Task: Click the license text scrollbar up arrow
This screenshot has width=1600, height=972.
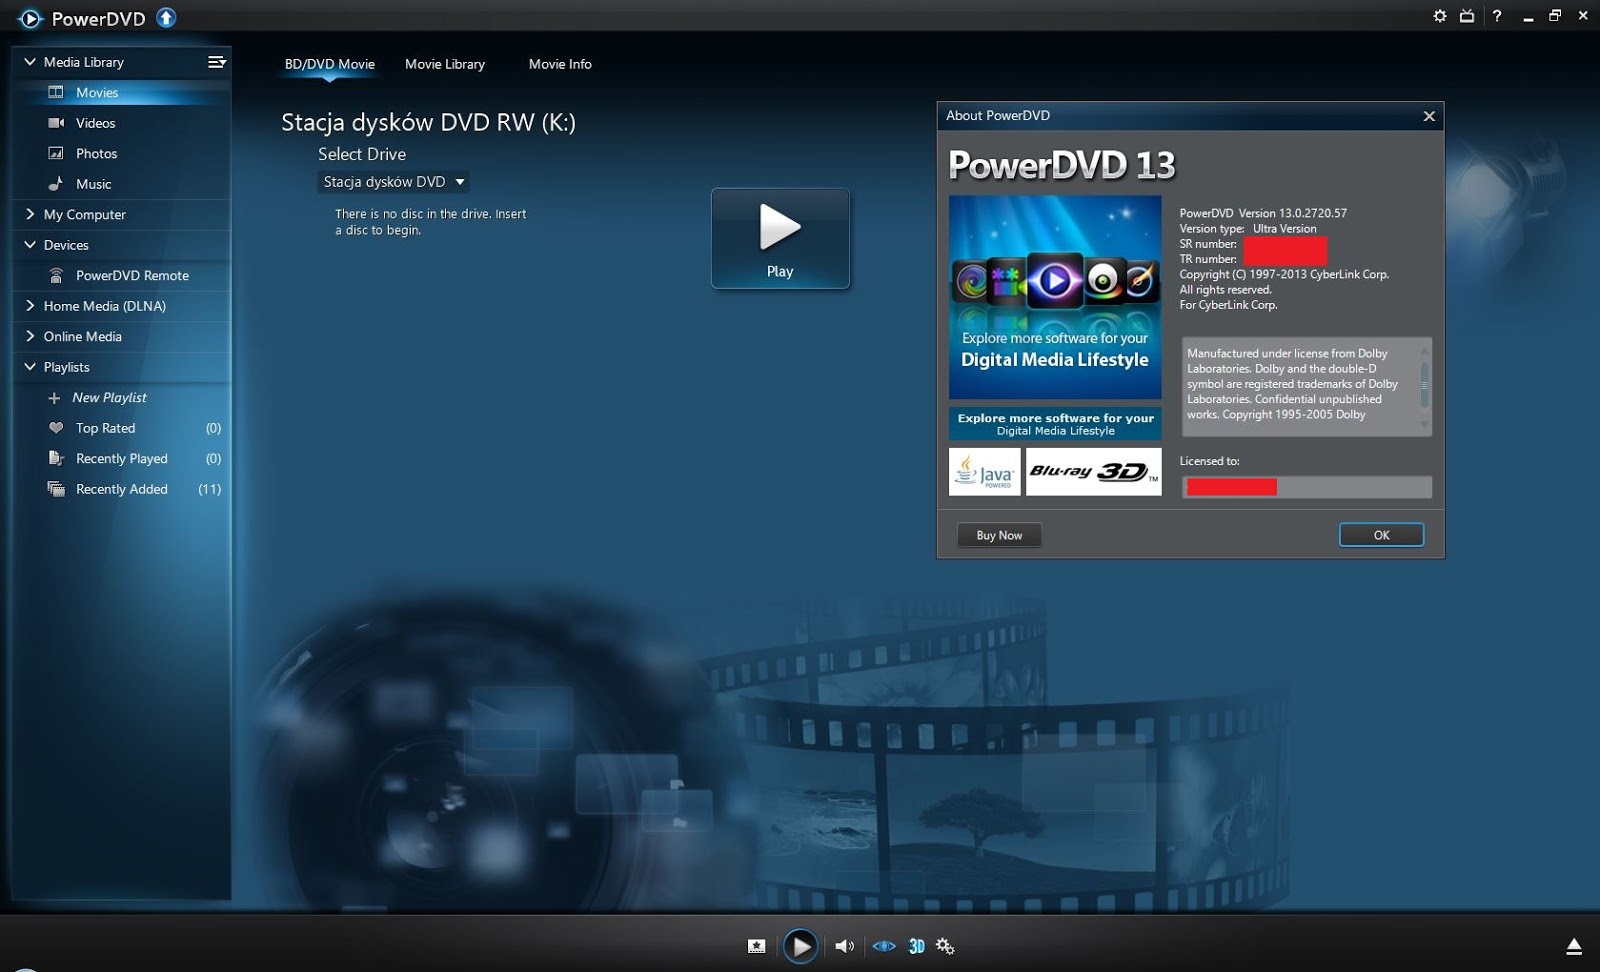Action: 1425,351
